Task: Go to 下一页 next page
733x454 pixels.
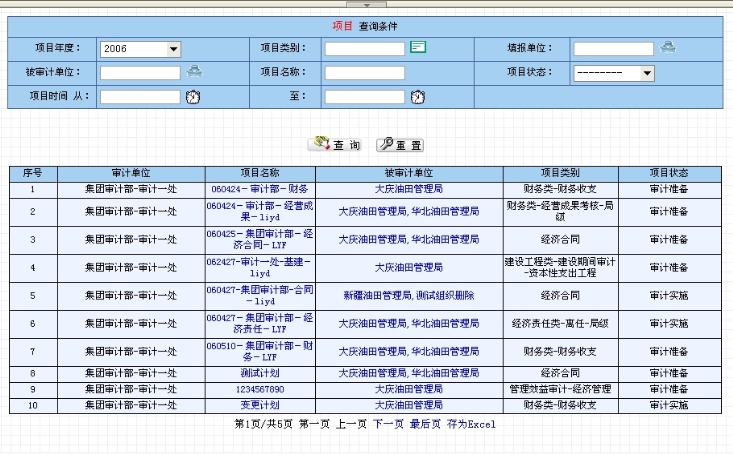Action: click(388, 424)
